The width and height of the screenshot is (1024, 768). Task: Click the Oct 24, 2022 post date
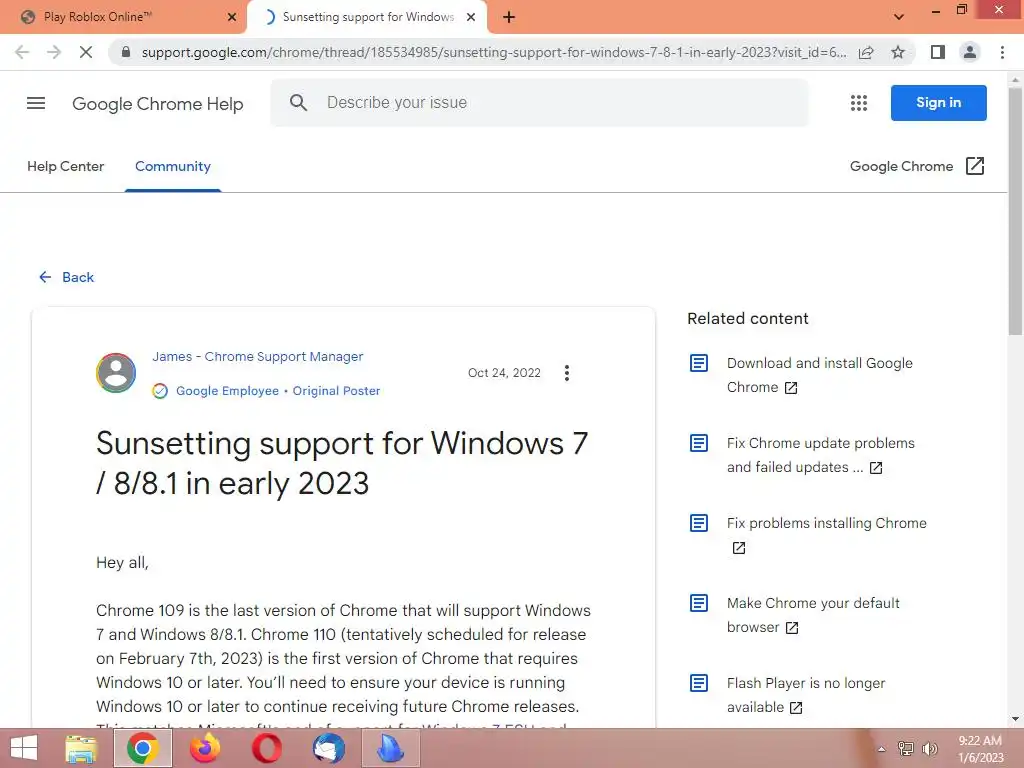click(504, 373)
